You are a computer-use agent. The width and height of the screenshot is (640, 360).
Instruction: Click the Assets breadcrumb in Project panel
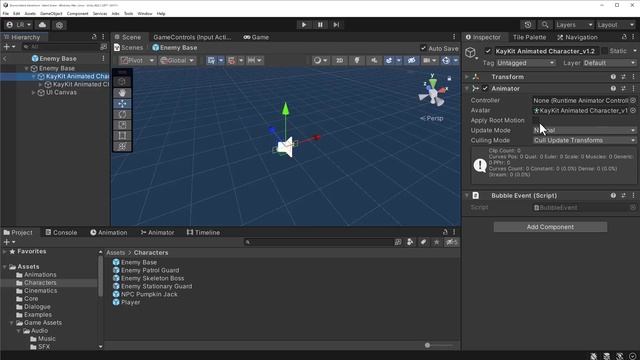116,253
